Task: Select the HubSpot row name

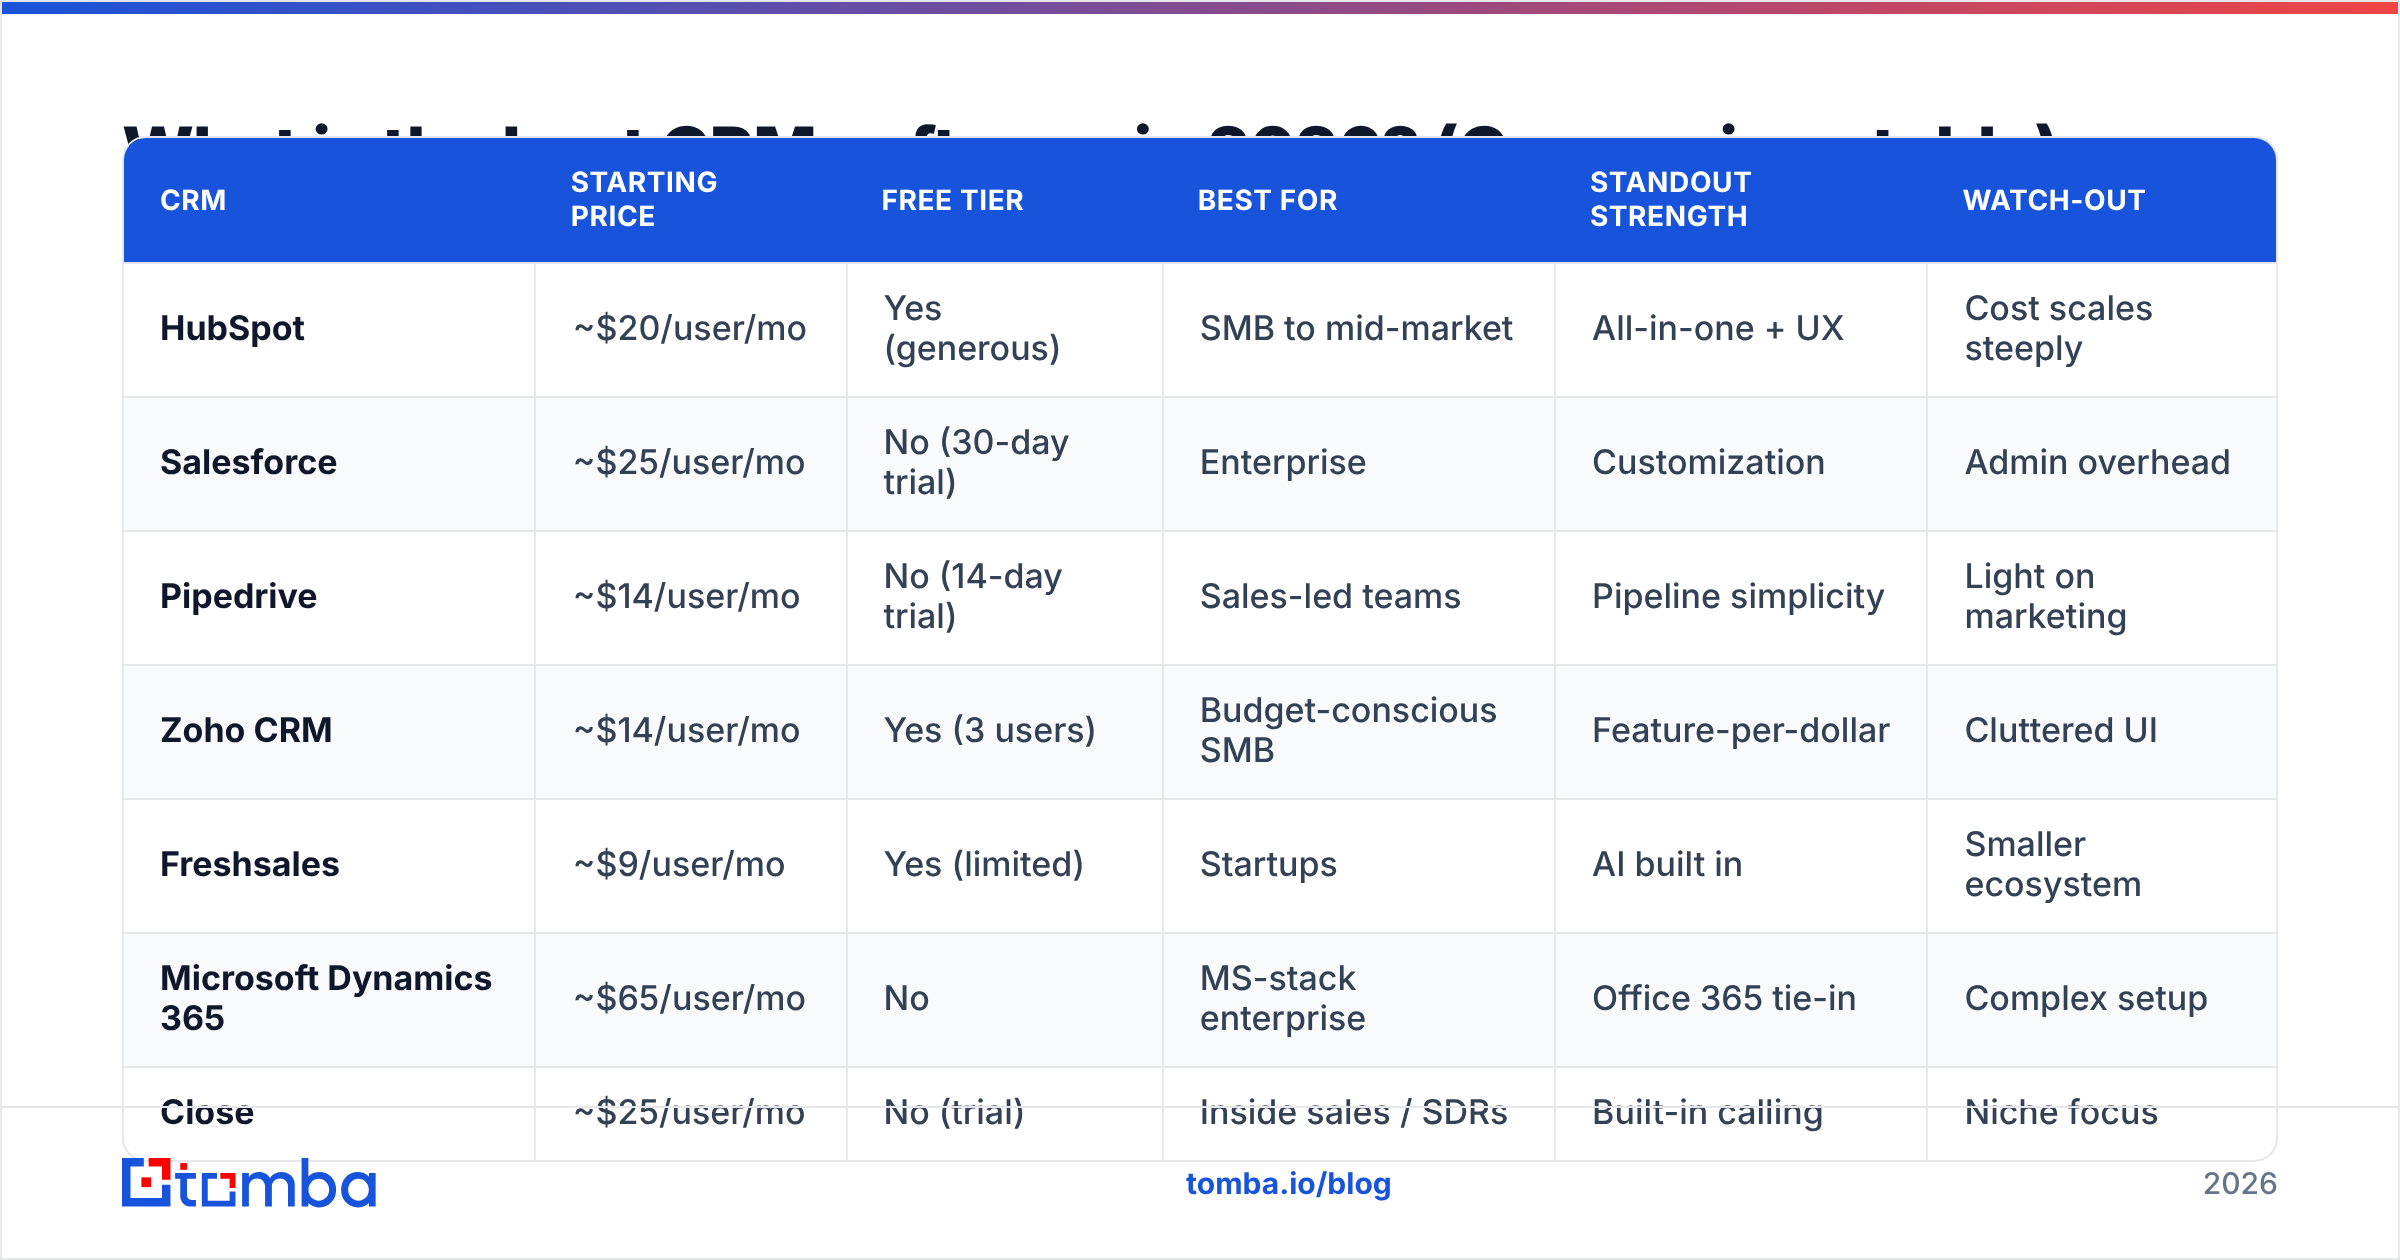Action: point(232,328)
